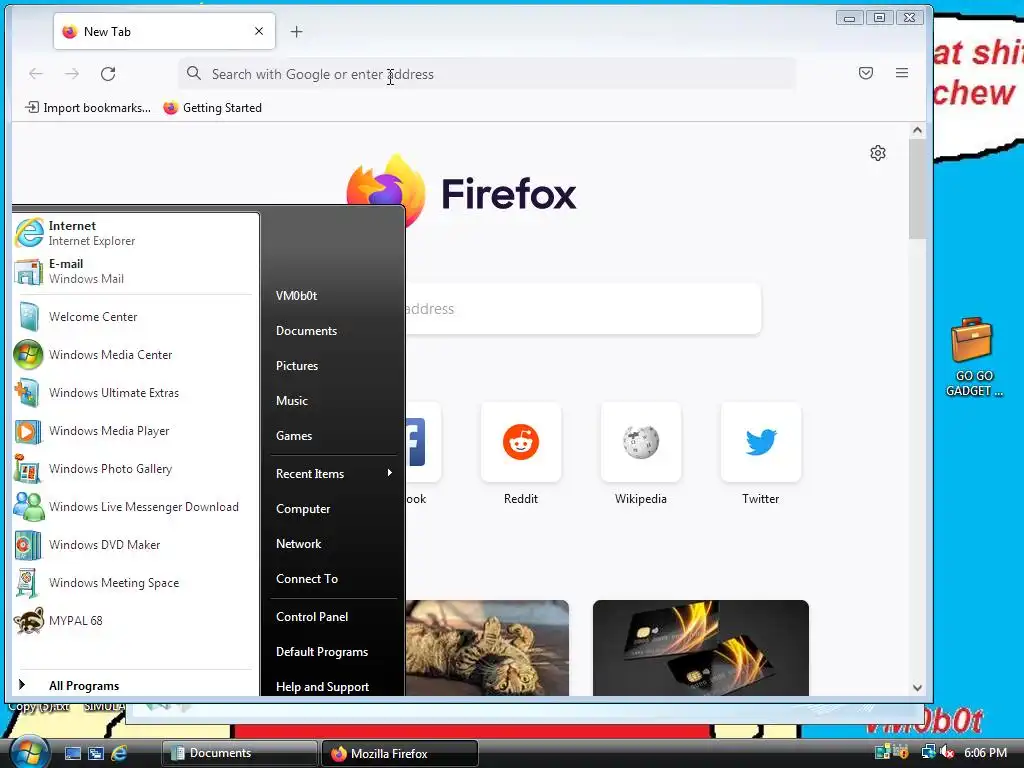Open Help and Support
This screenshot has height=768, width=1024.
tap(333, 686)
